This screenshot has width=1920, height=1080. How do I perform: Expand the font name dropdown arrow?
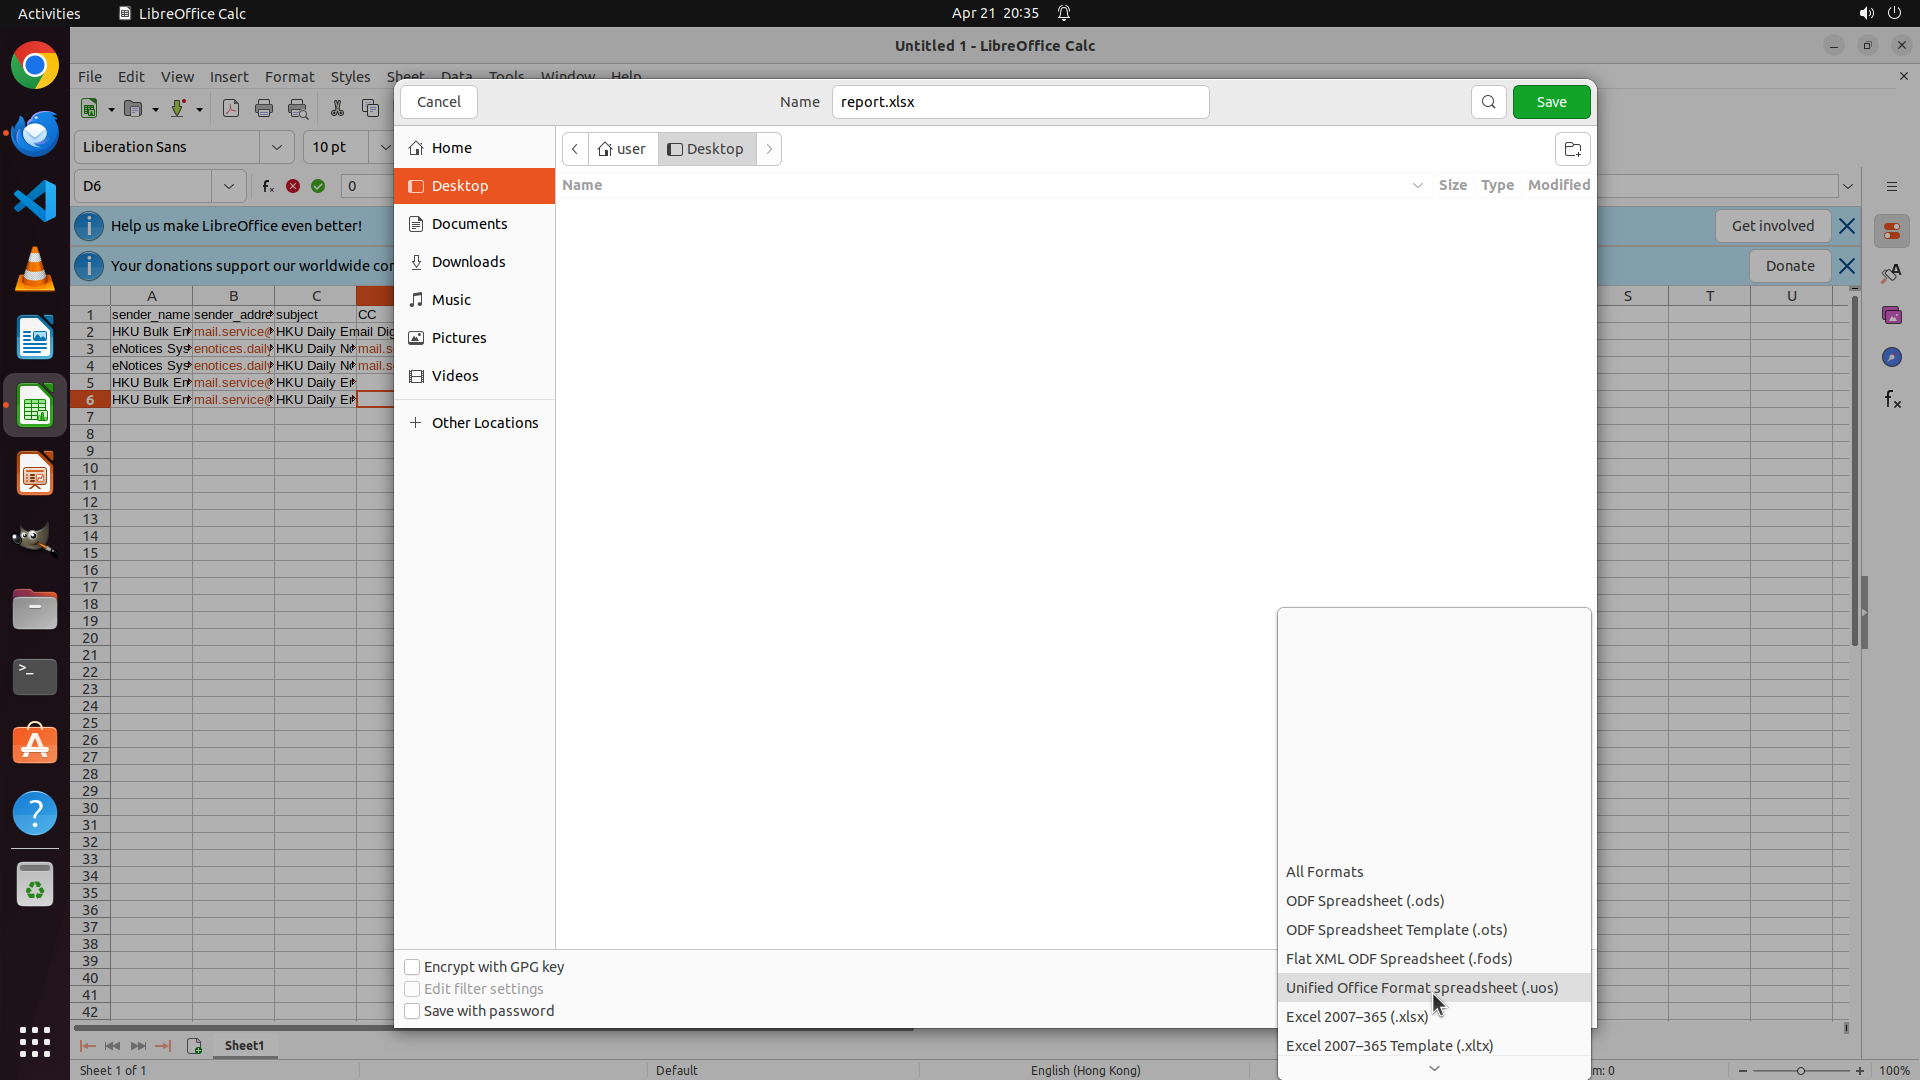tap(277, 147)
